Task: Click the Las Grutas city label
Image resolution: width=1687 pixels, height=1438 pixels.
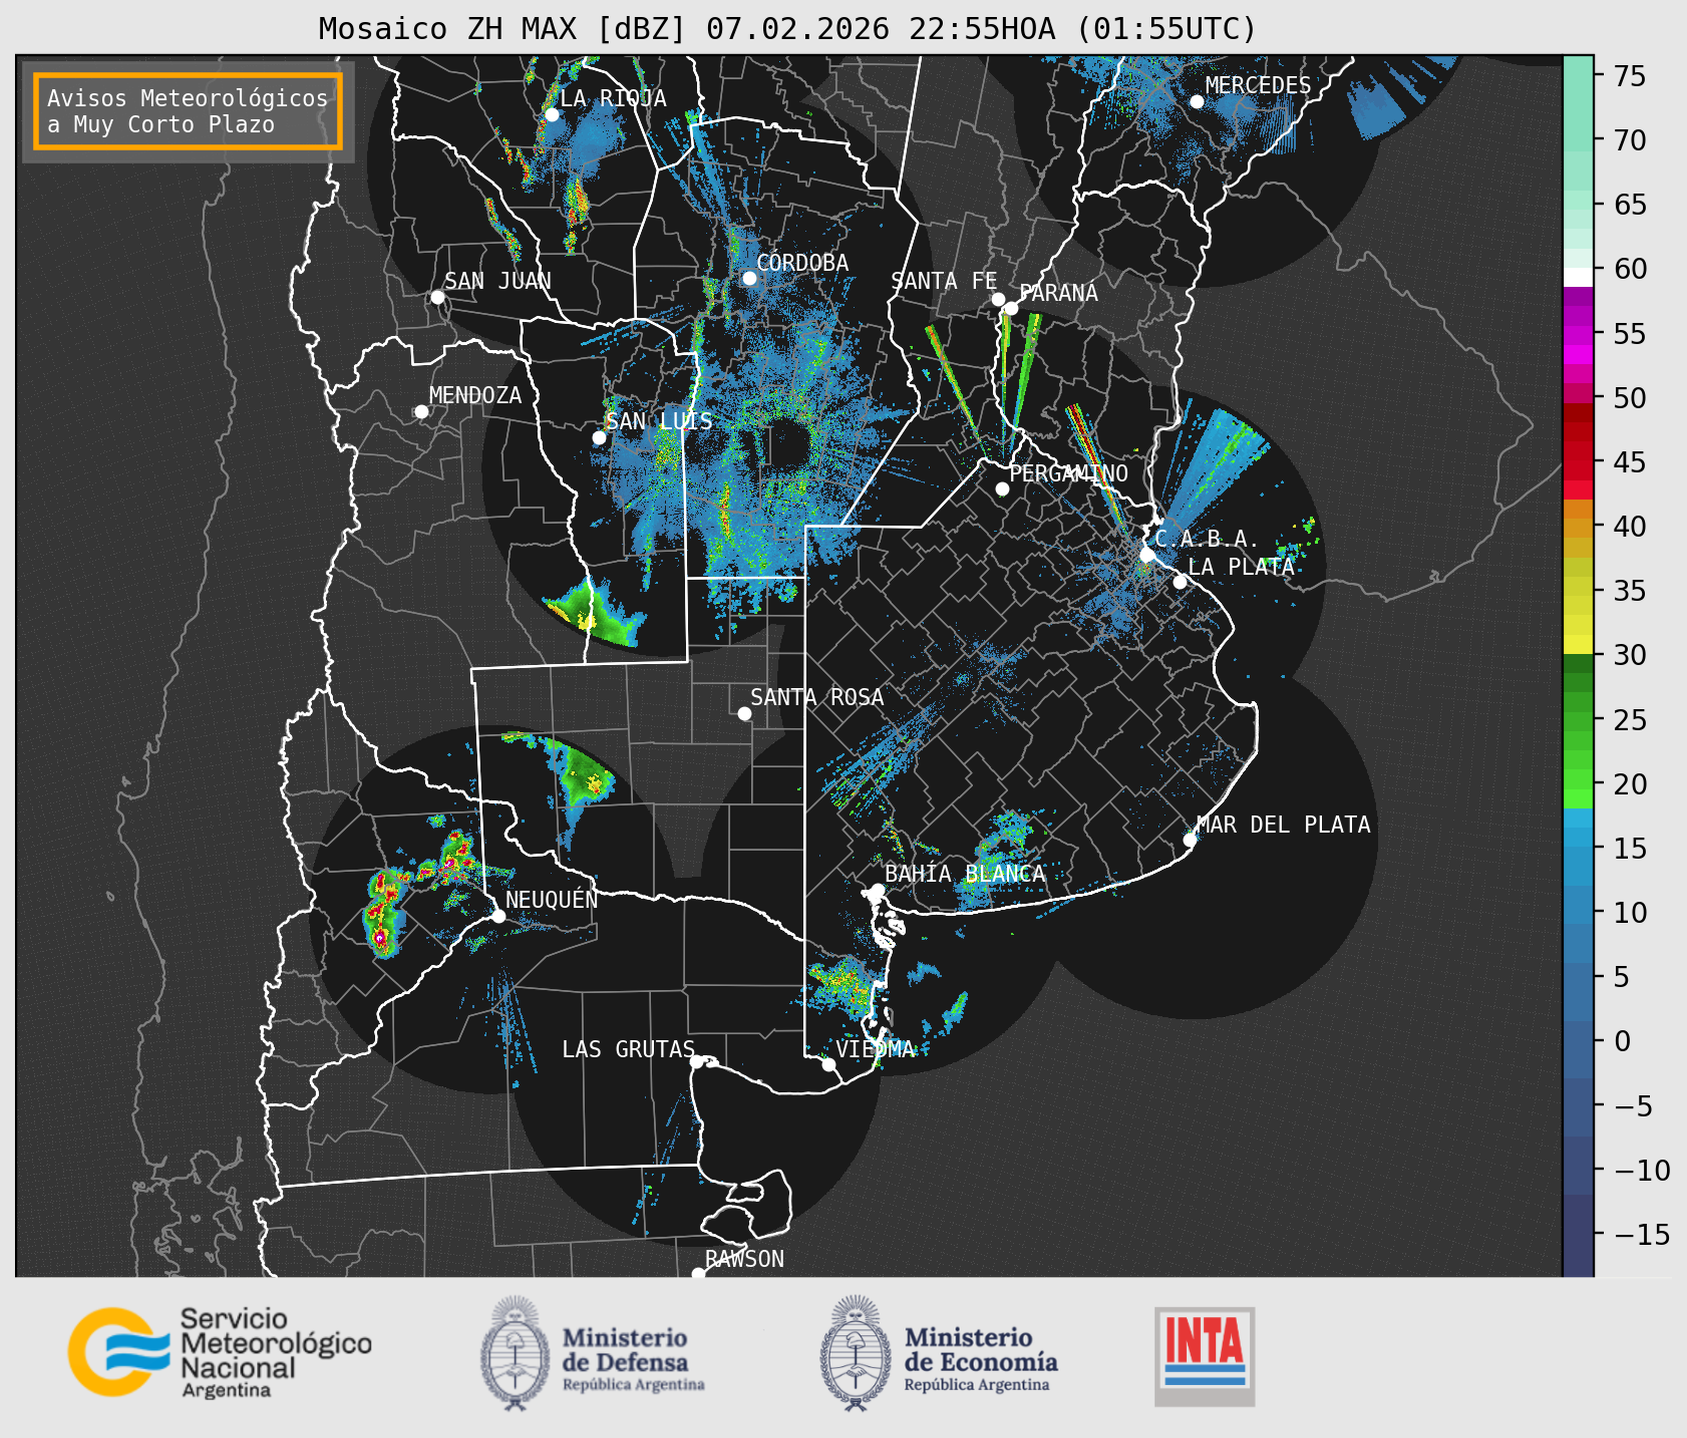Action: [627, 1049]
